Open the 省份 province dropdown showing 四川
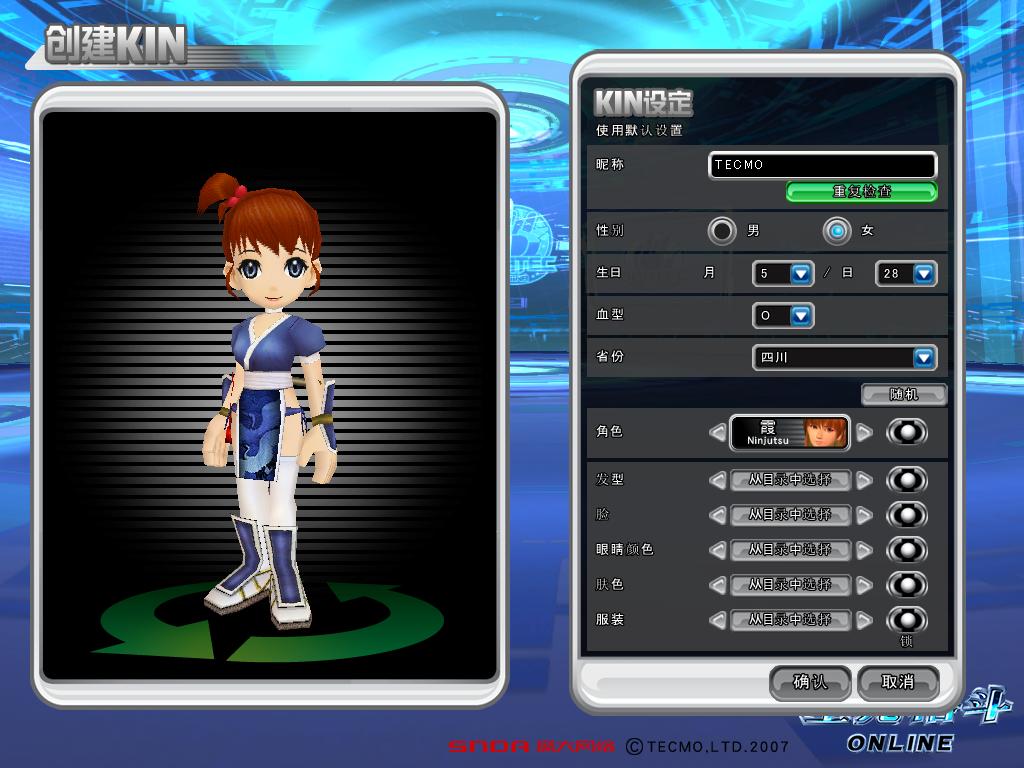This screenshot has width=1024, height=768. pyautogui.click(x=844, y=357)
